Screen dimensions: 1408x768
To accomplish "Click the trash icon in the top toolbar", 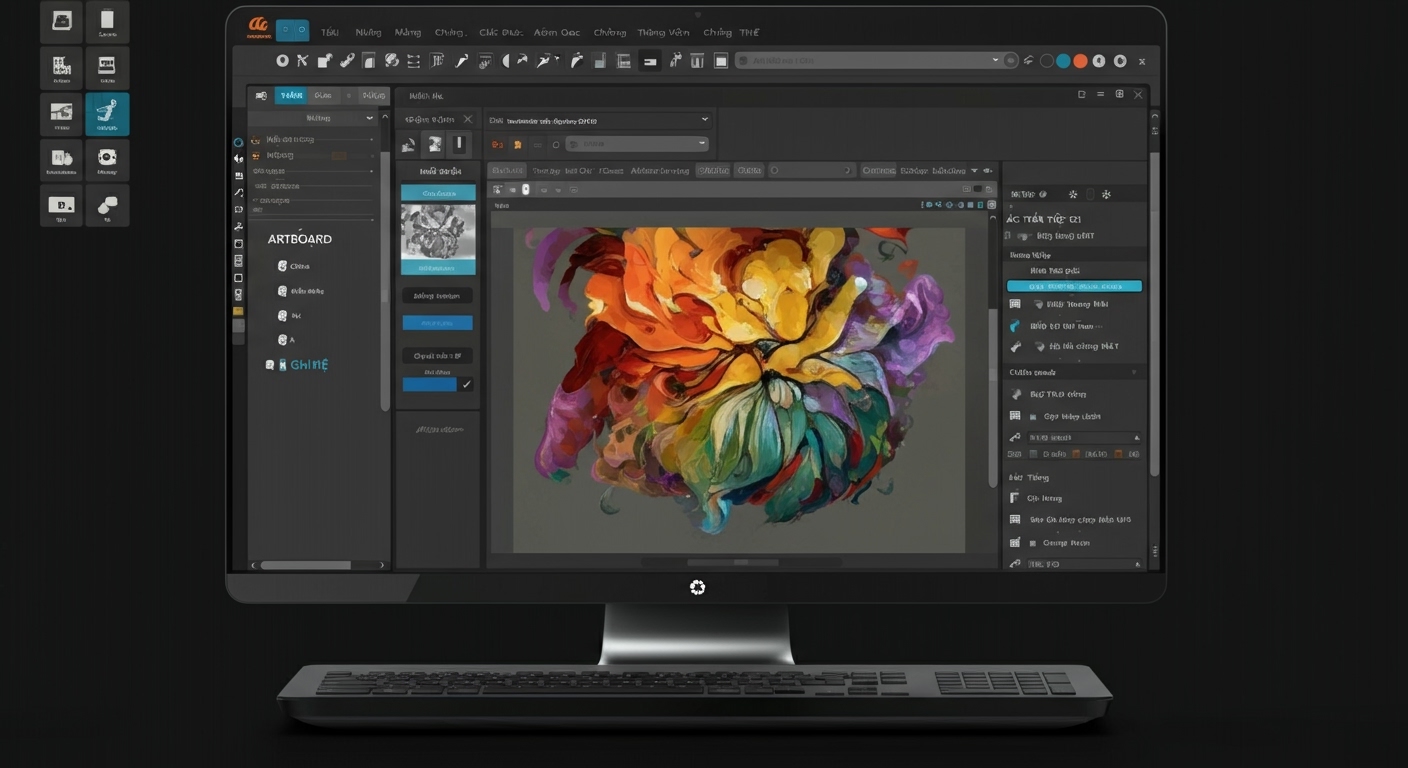I will pyautogui.click(x=697, y=60).
